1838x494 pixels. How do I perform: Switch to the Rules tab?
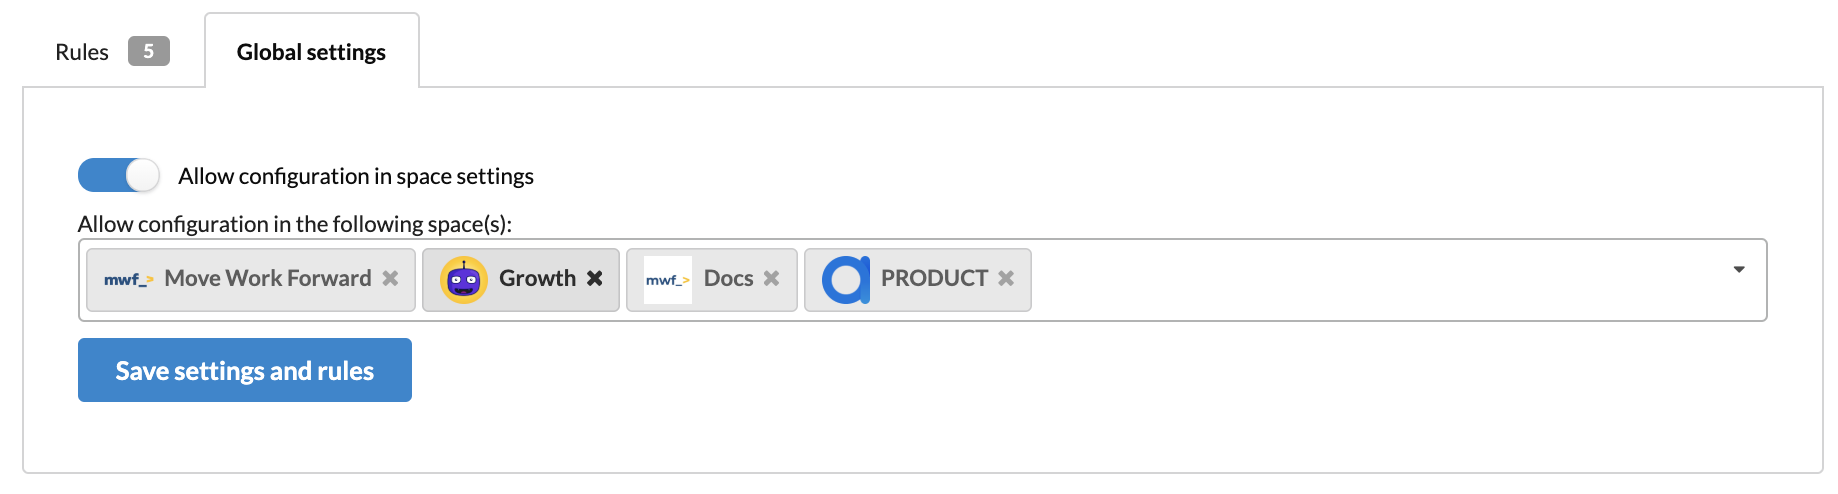tap(82, 52)
